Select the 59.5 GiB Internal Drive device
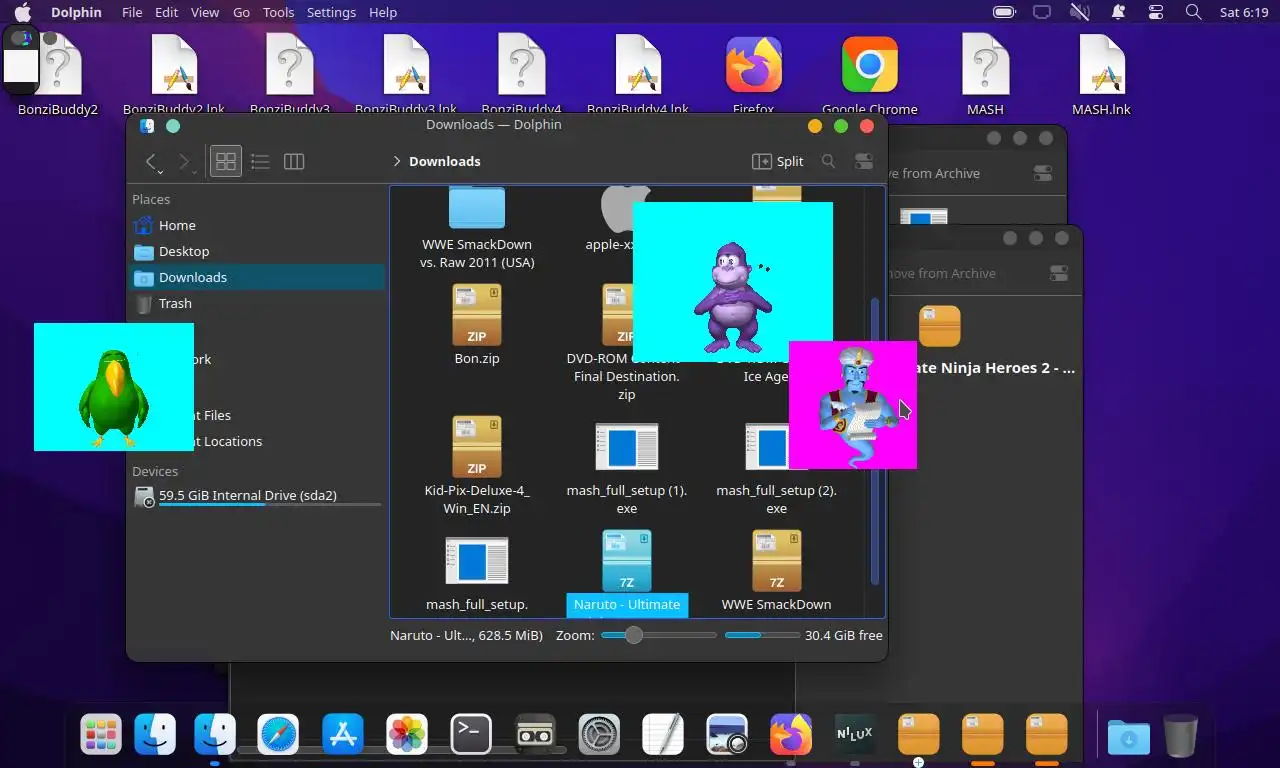 [x=257, y=495]
